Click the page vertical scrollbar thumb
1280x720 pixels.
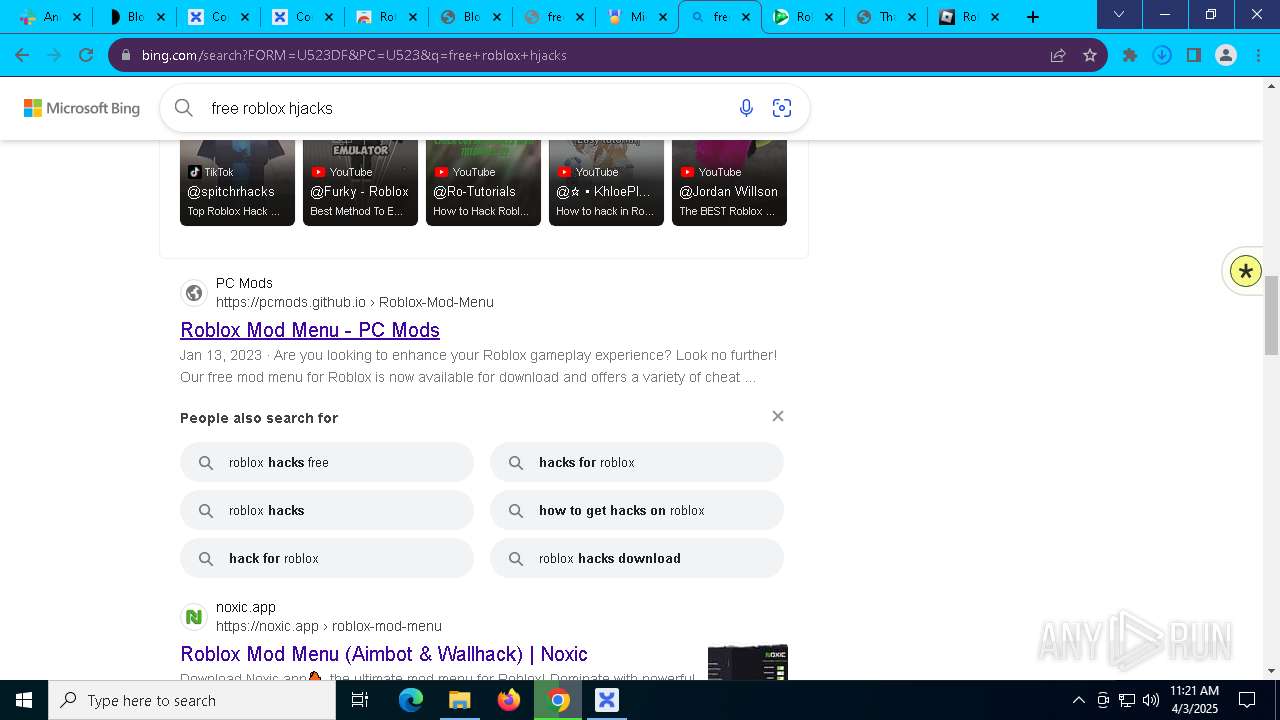click(x=1271, y=314)
